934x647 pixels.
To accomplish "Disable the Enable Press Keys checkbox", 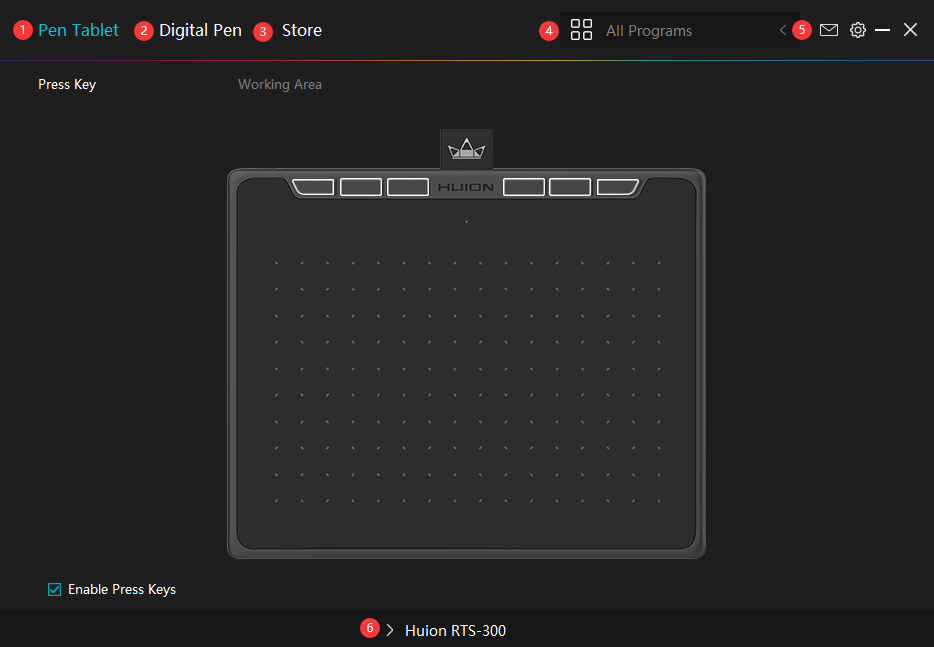I will pos(54,589).
